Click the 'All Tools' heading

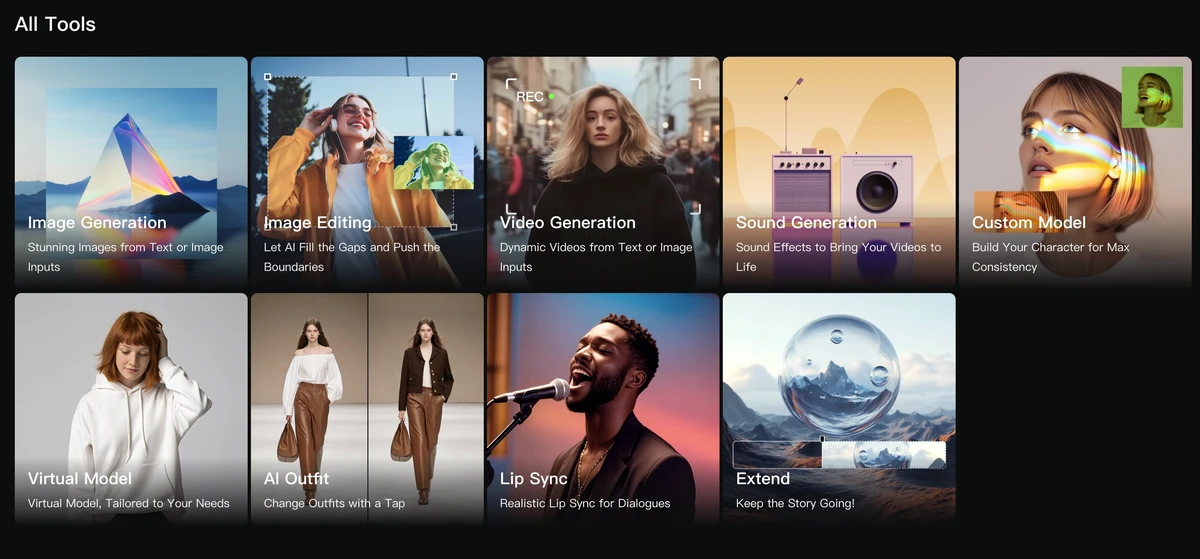55,24
